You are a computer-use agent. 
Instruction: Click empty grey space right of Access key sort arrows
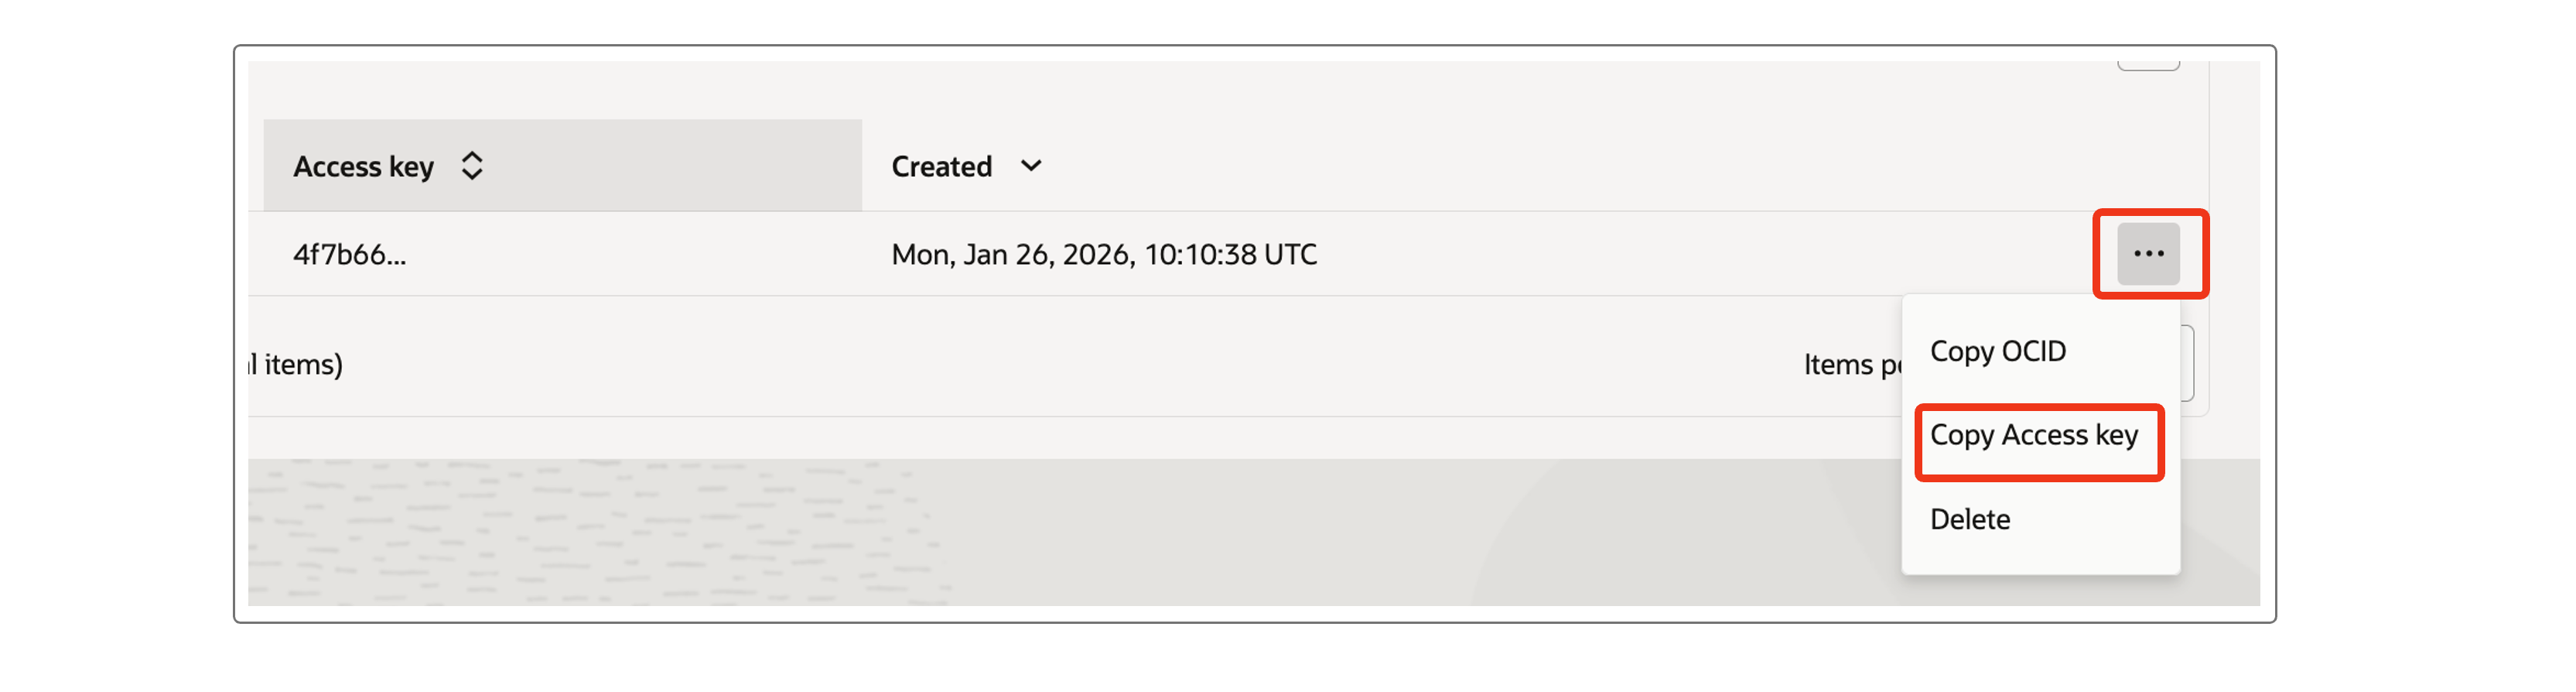click(x=680, y=166)
